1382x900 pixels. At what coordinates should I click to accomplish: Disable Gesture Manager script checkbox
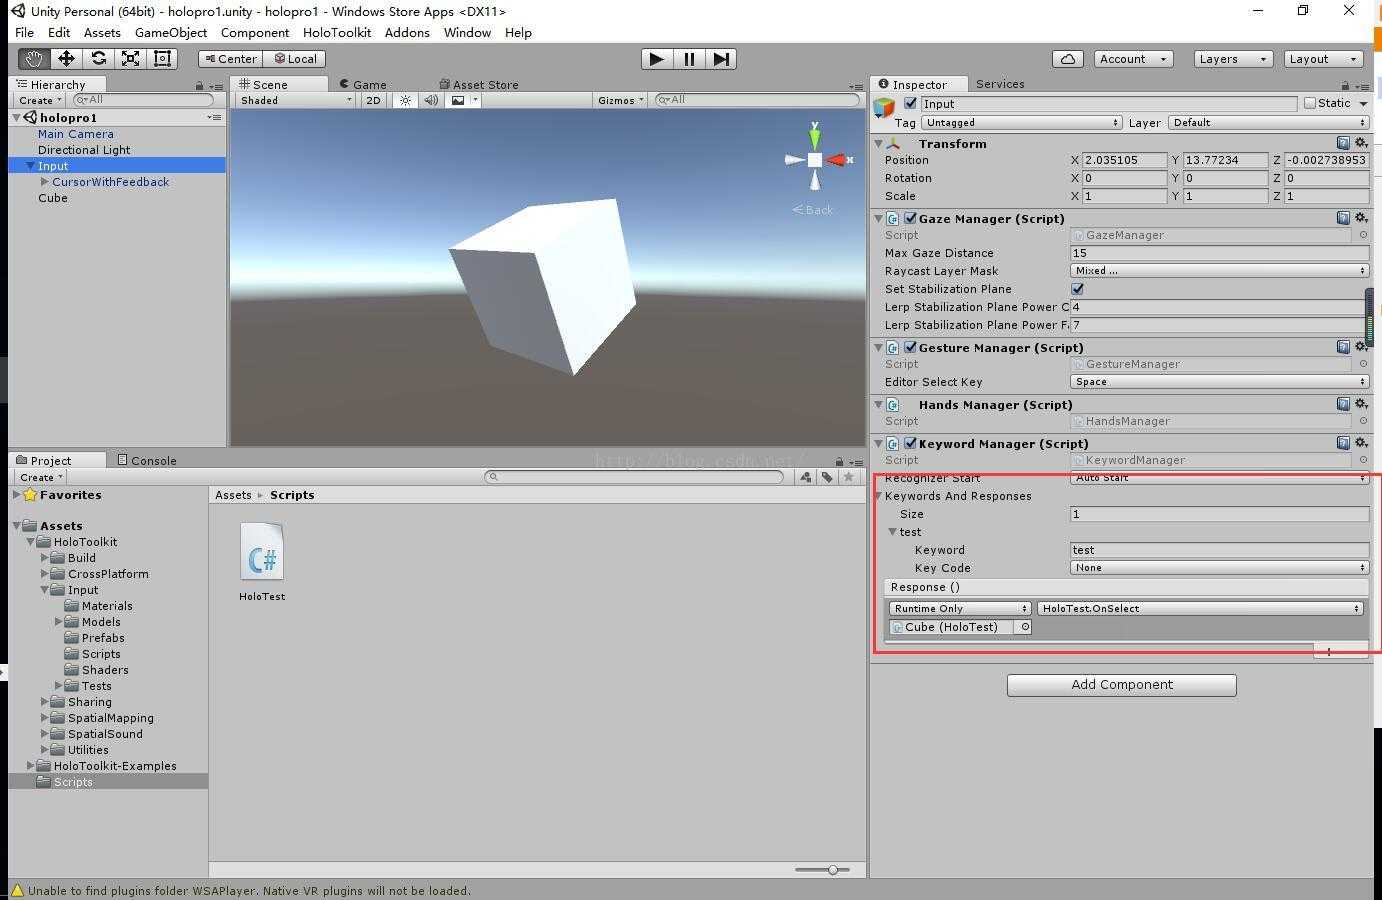[910, 347]
